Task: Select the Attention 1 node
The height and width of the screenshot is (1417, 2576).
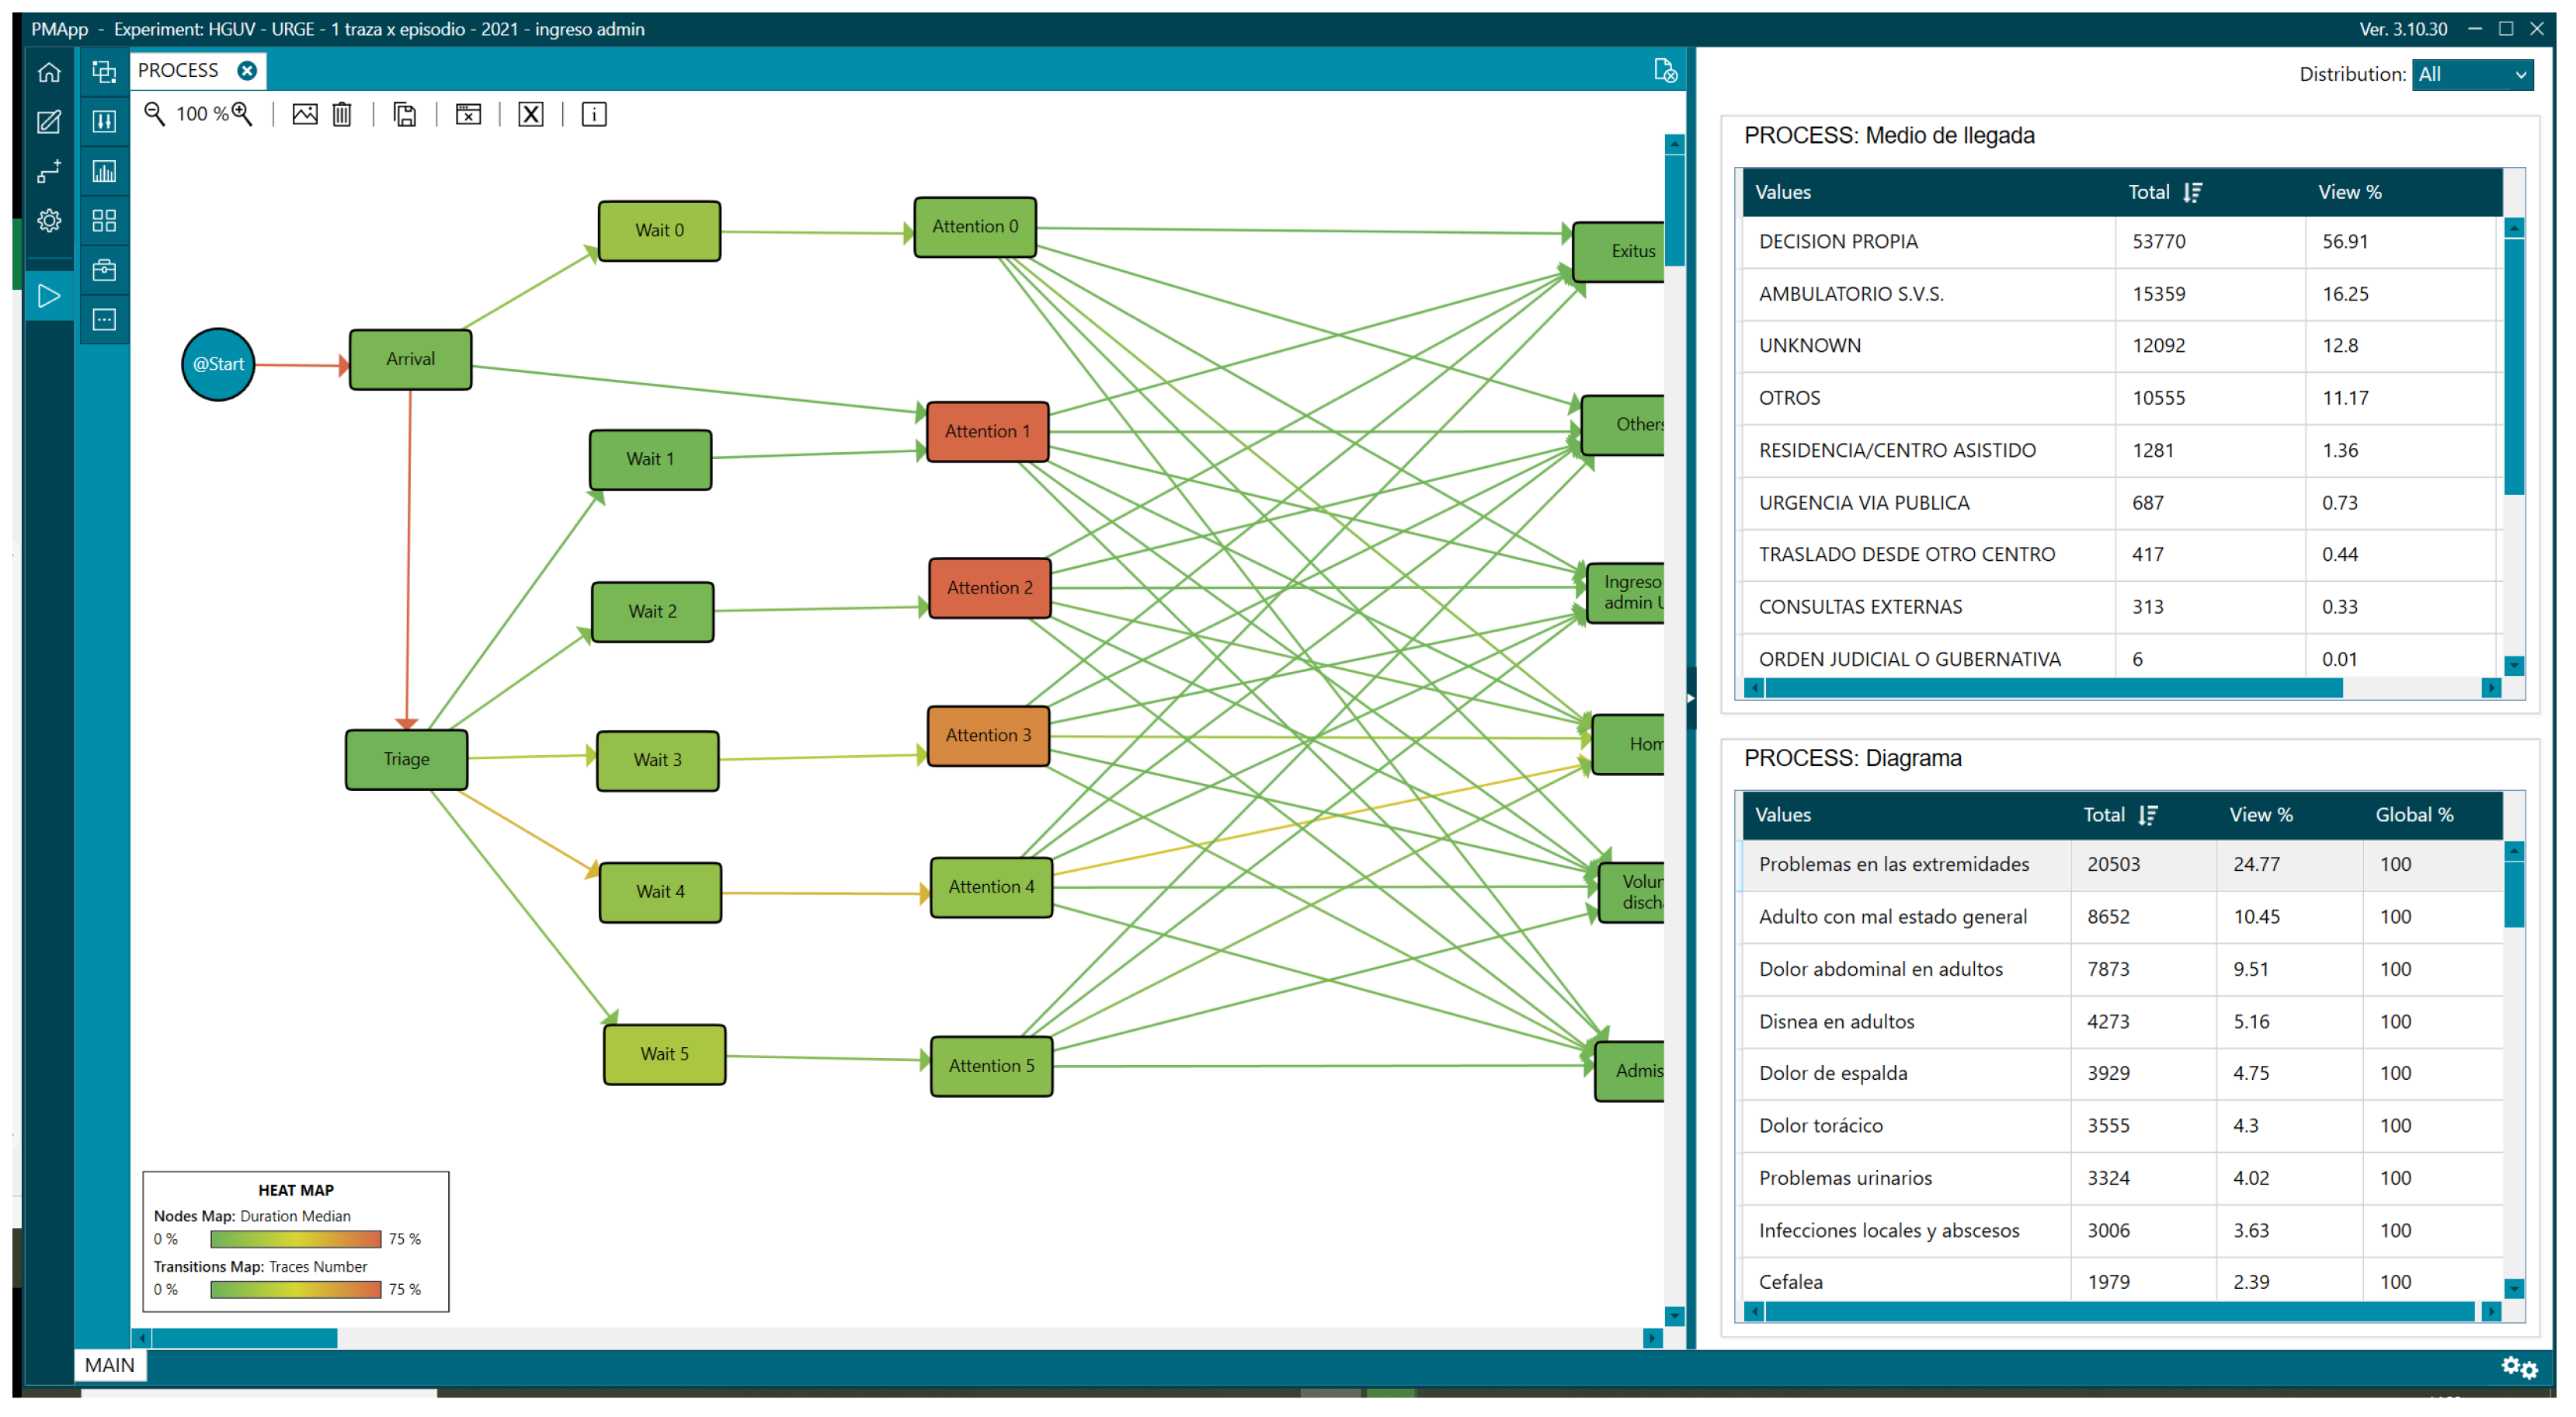Action: coord(987,431)
